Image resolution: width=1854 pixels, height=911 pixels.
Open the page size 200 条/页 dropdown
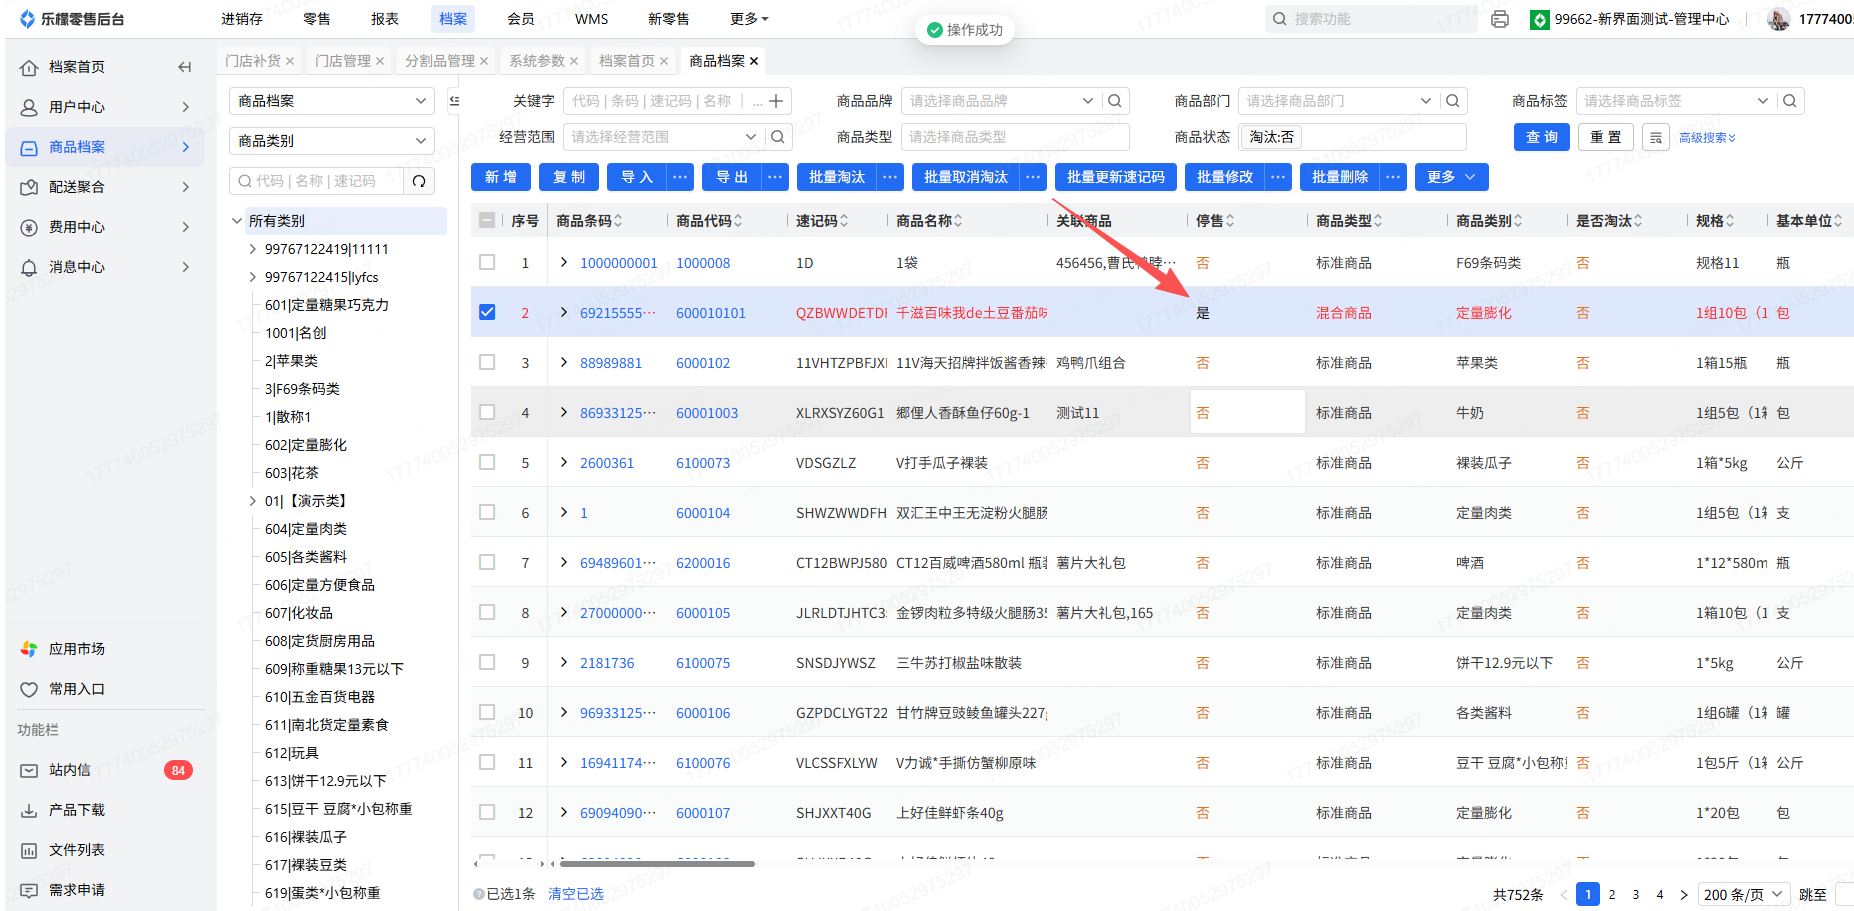tap(1743, 894)
